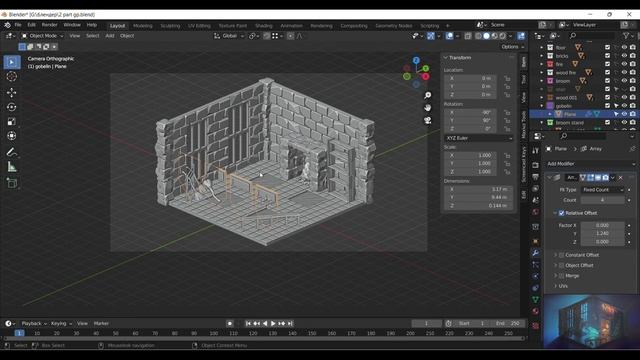Select the Measure tool
The height and width of the screenshot is (360, 640).
pyautogui.click(x=12, y=167)
